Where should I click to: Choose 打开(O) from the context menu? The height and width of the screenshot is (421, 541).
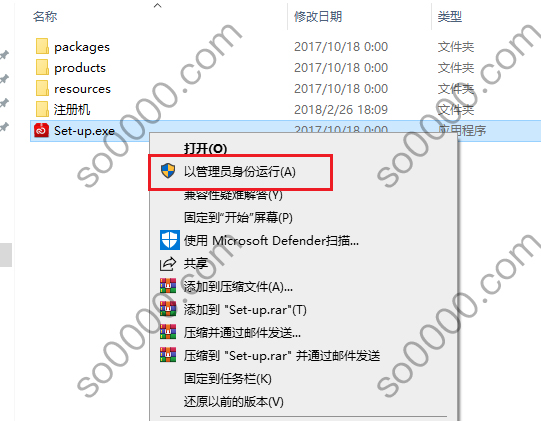pyautogui.click(x=205, y=149)
